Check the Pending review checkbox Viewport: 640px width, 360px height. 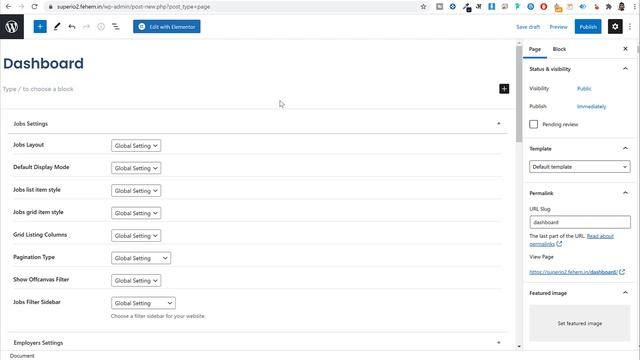(533, 124)
